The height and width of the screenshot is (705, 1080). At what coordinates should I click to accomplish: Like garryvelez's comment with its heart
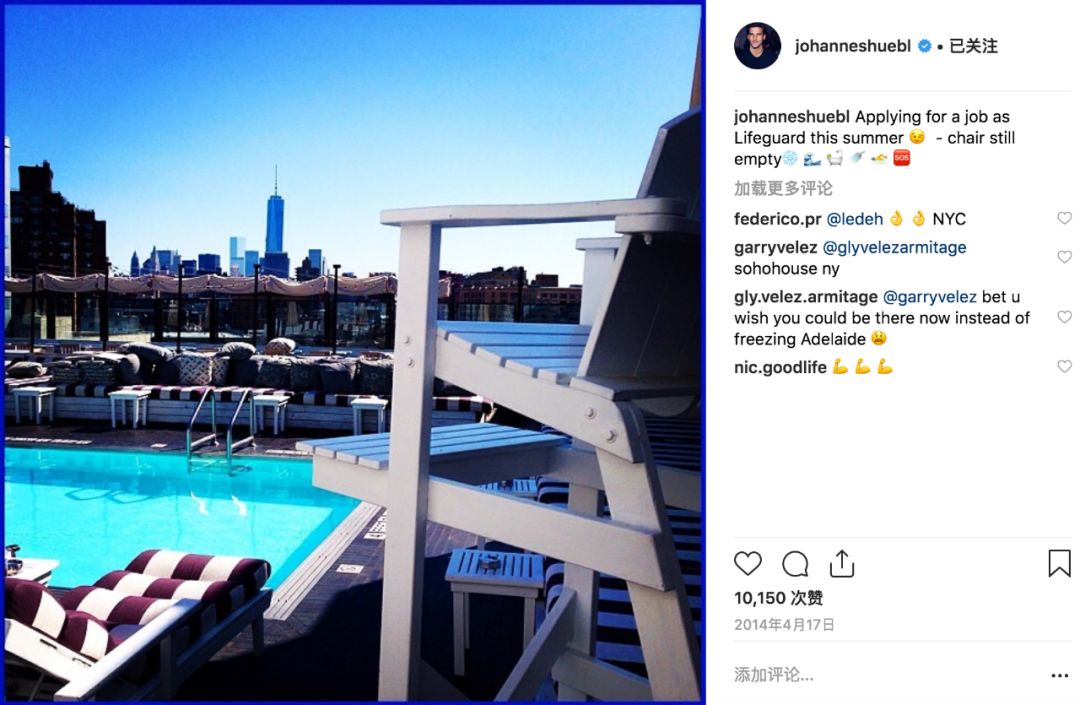[x=1064, y=257]
